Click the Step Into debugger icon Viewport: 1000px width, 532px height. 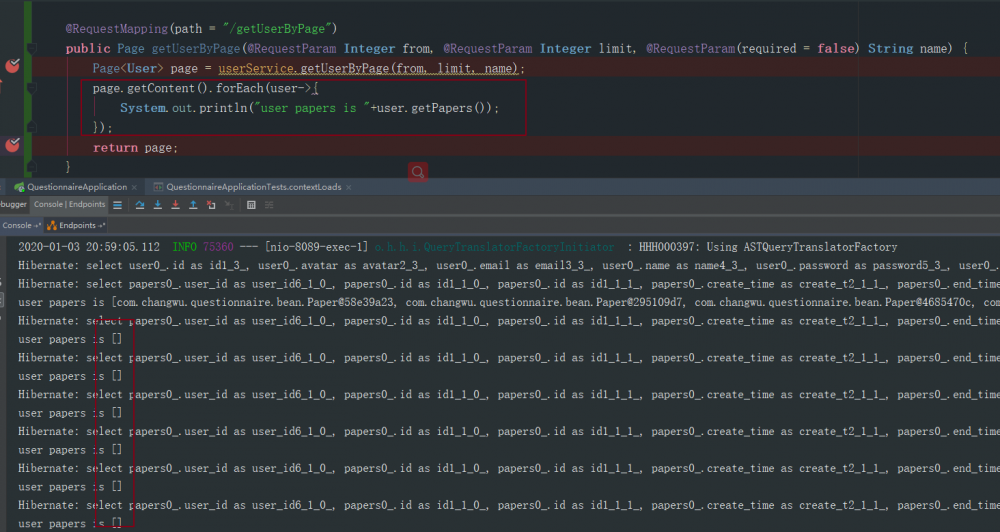pos(158,205)
